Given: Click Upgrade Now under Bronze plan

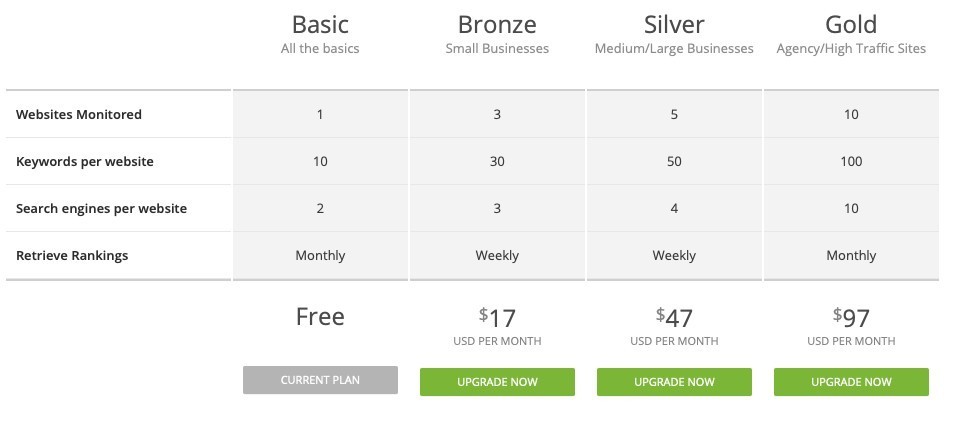Looking at the screenshot, I should point(497,382).
